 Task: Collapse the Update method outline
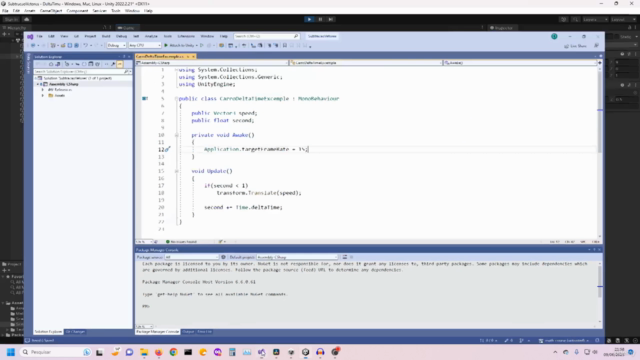click(x=176, y=171)
